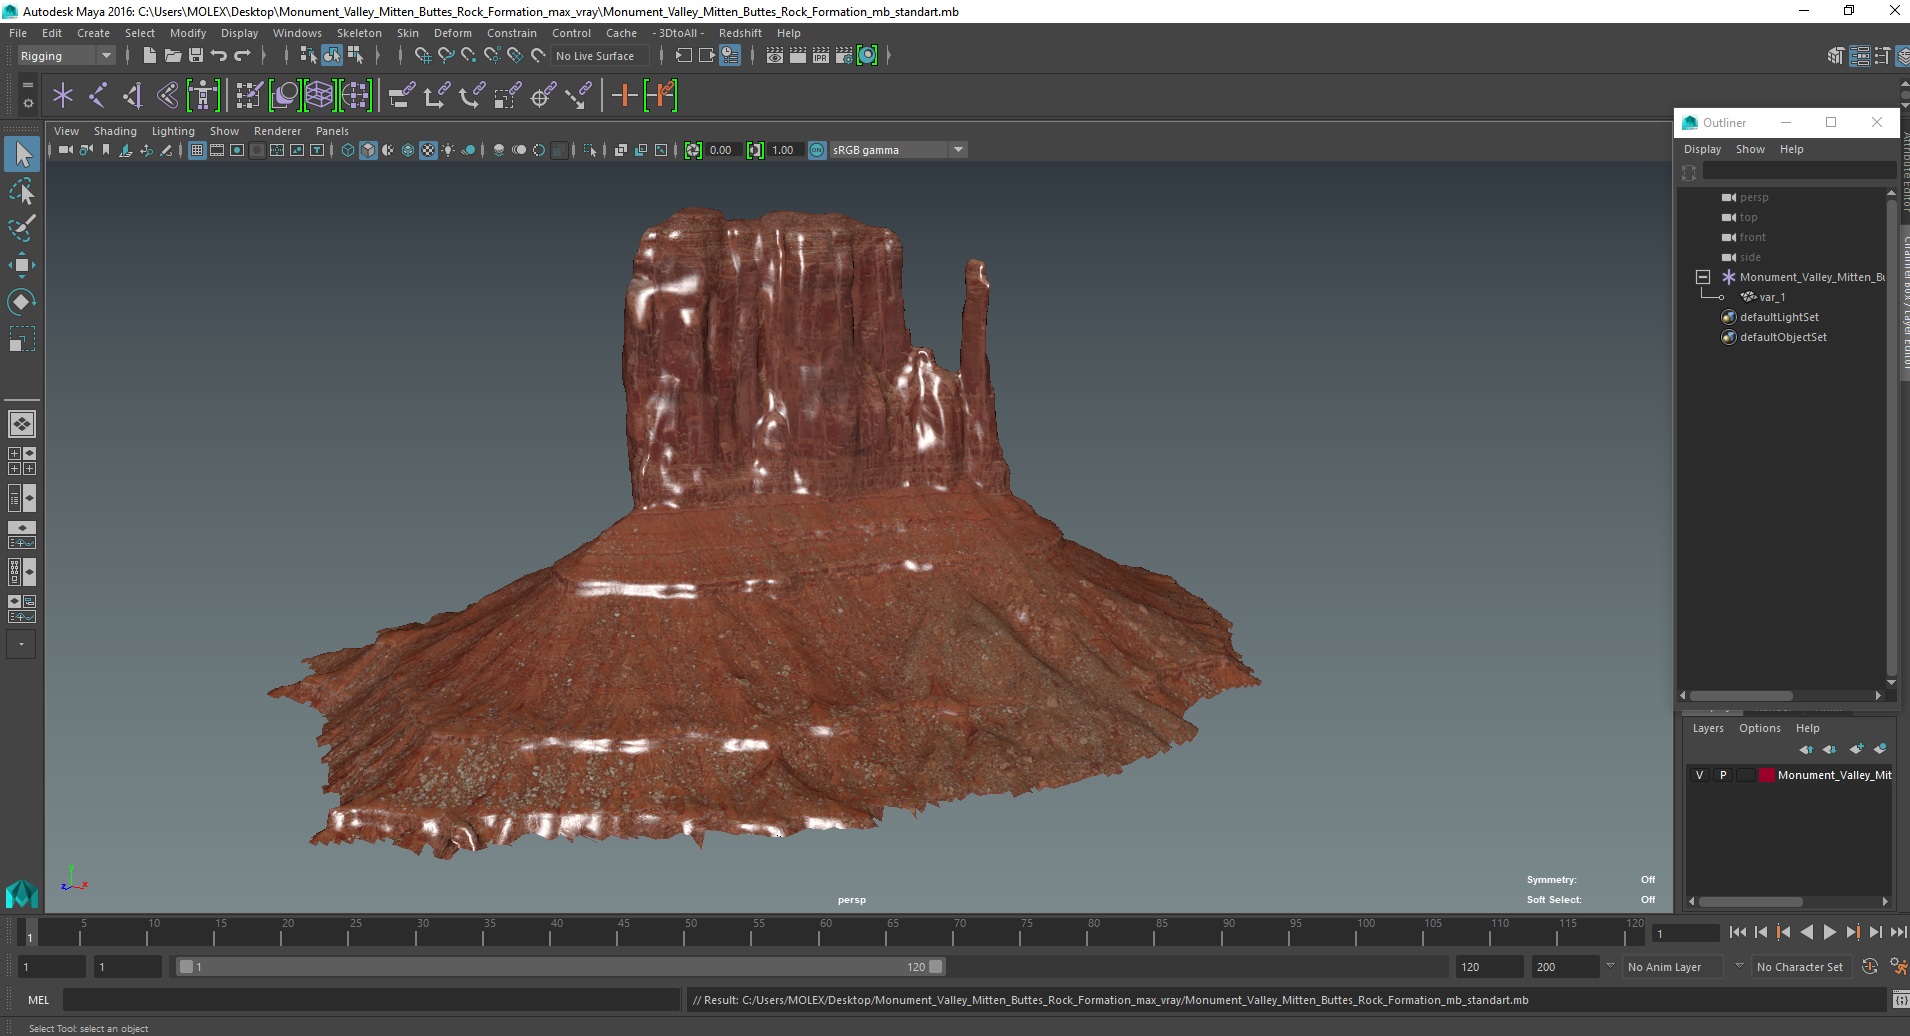Choose the Paint selection tool
The height and width of the screenshot is (1036, 1910).
click(x=22, y=228)
